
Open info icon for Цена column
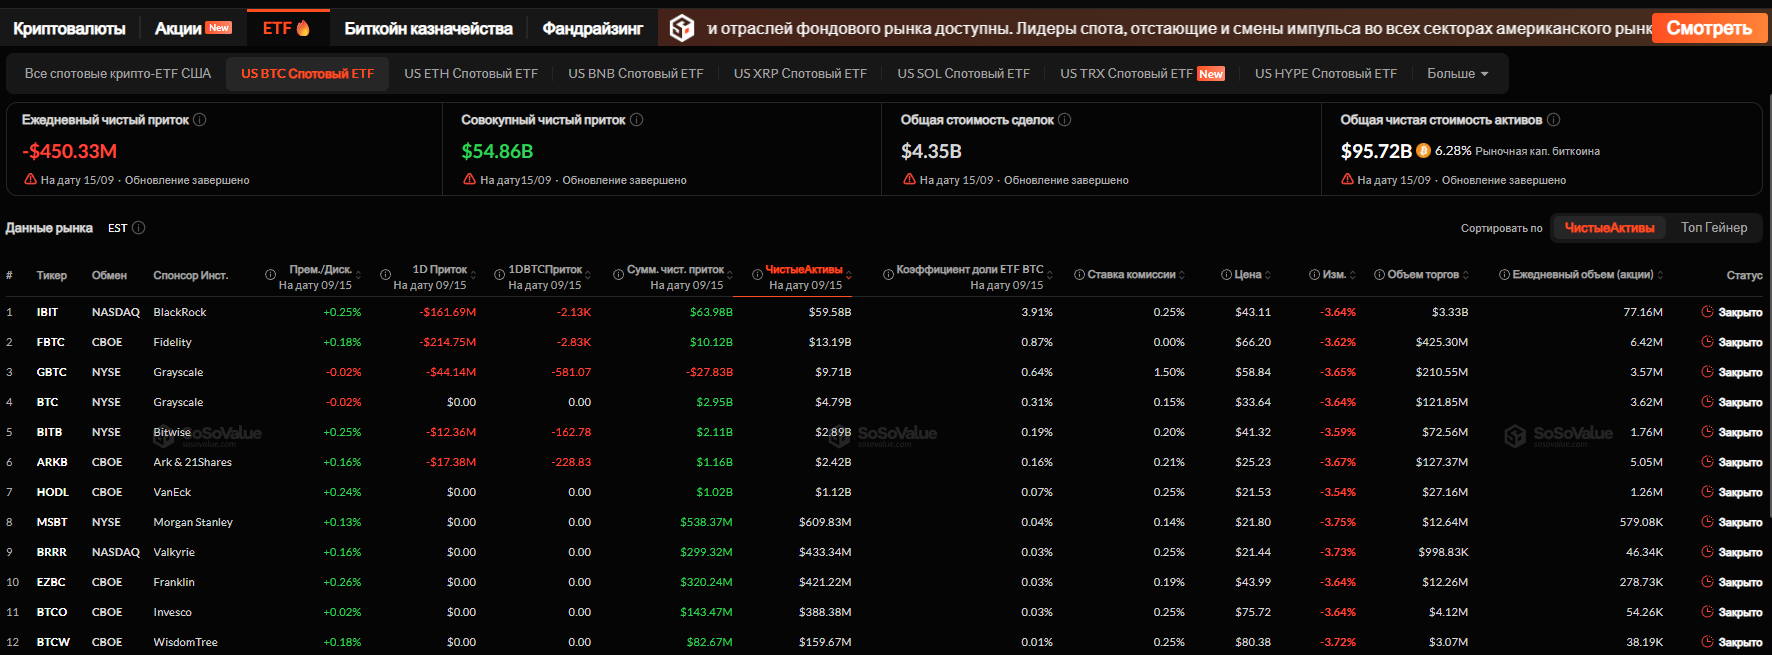pyautogui.click(x=1227, y=275)
